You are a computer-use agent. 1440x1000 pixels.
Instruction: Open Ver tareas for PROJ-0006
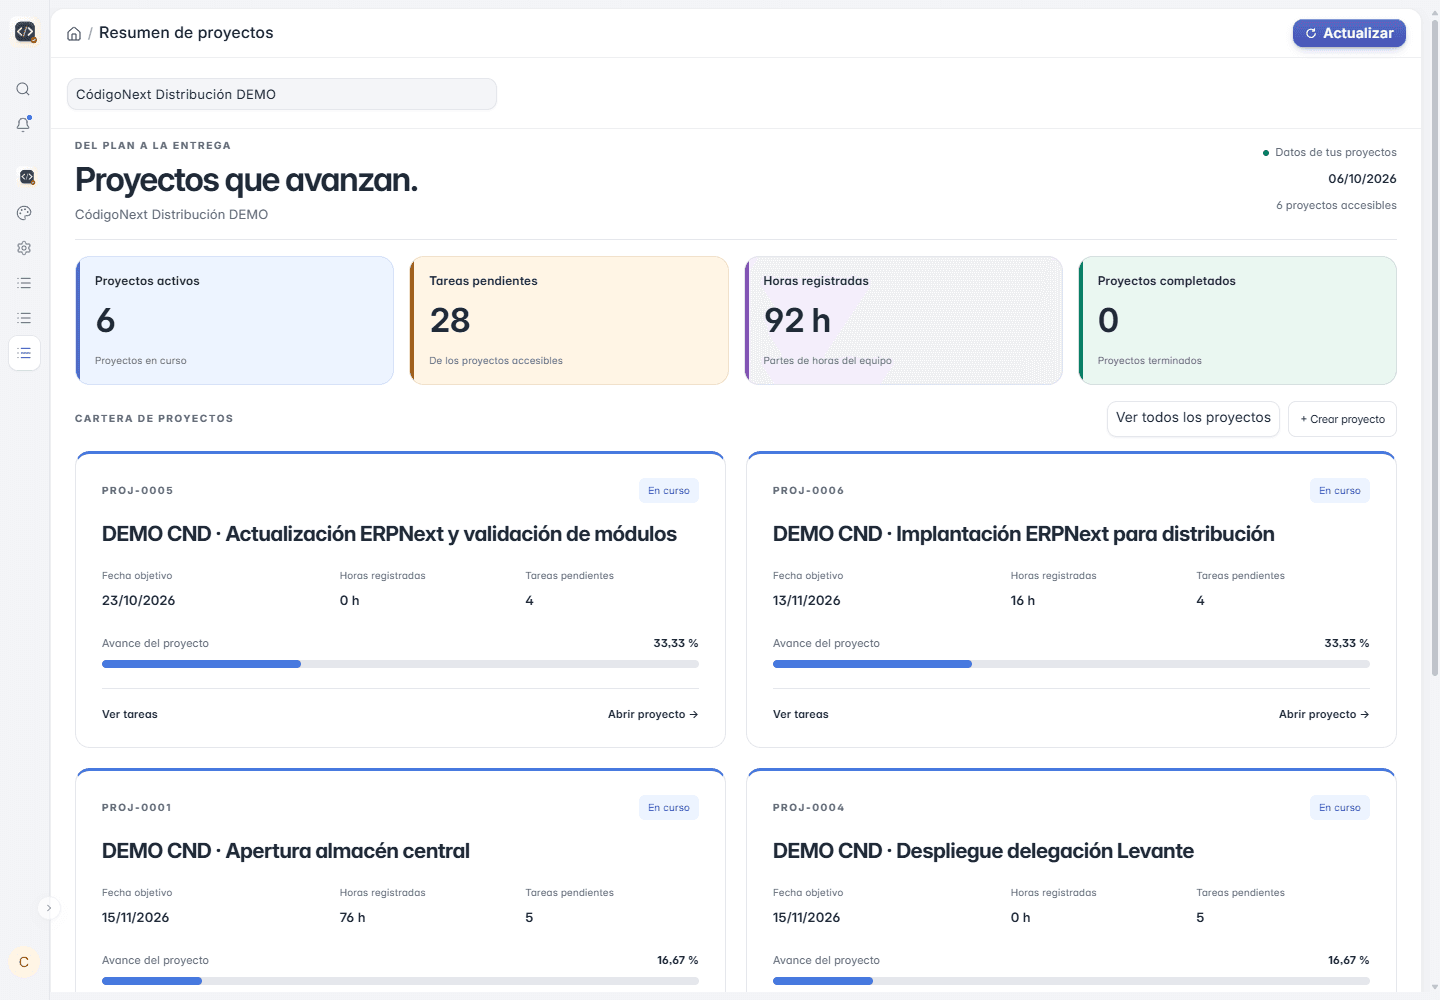(x=801, y=714)
